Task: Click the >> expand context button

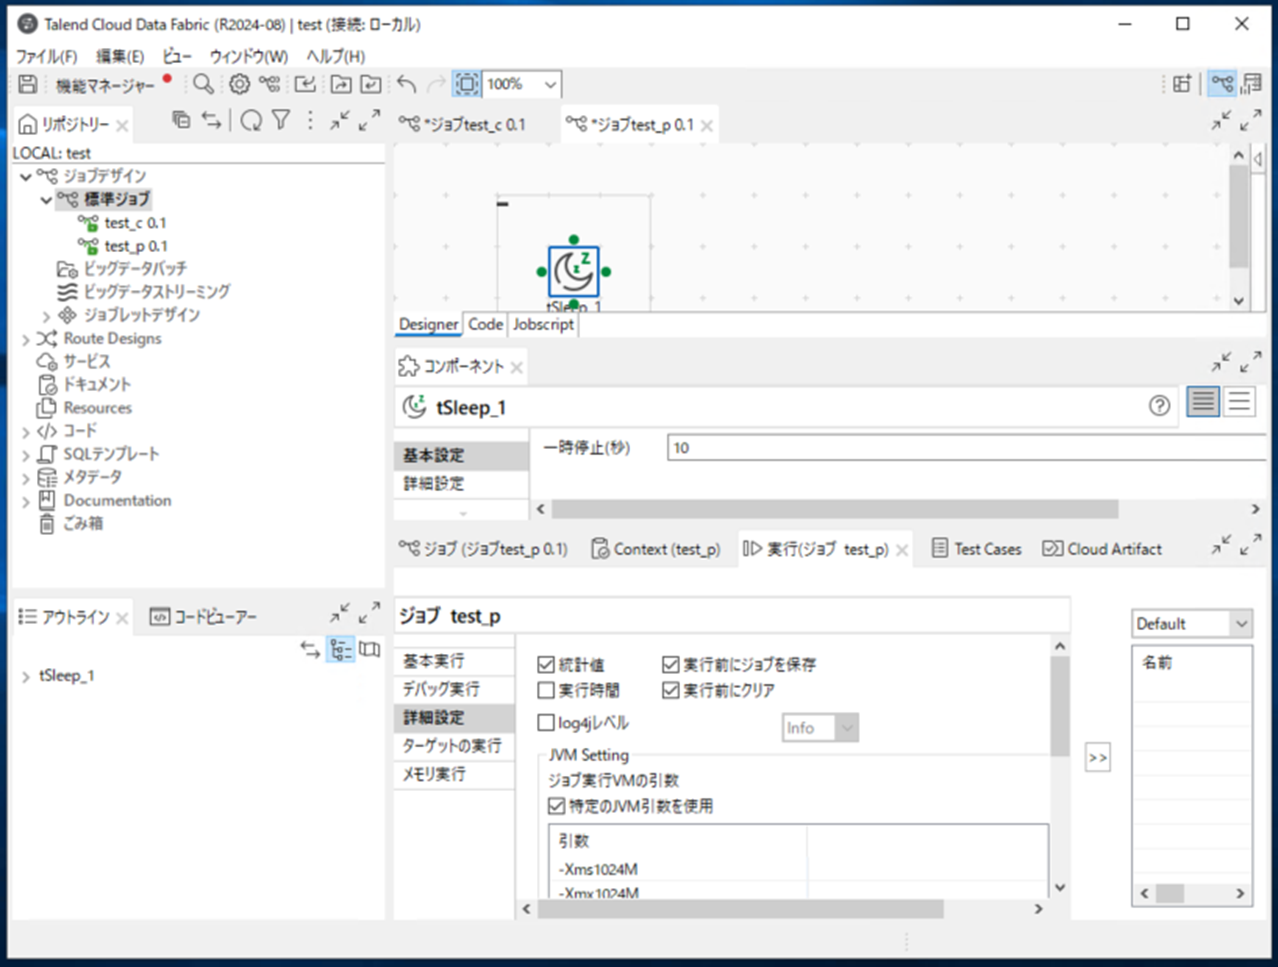Action: click(1098, 757)
